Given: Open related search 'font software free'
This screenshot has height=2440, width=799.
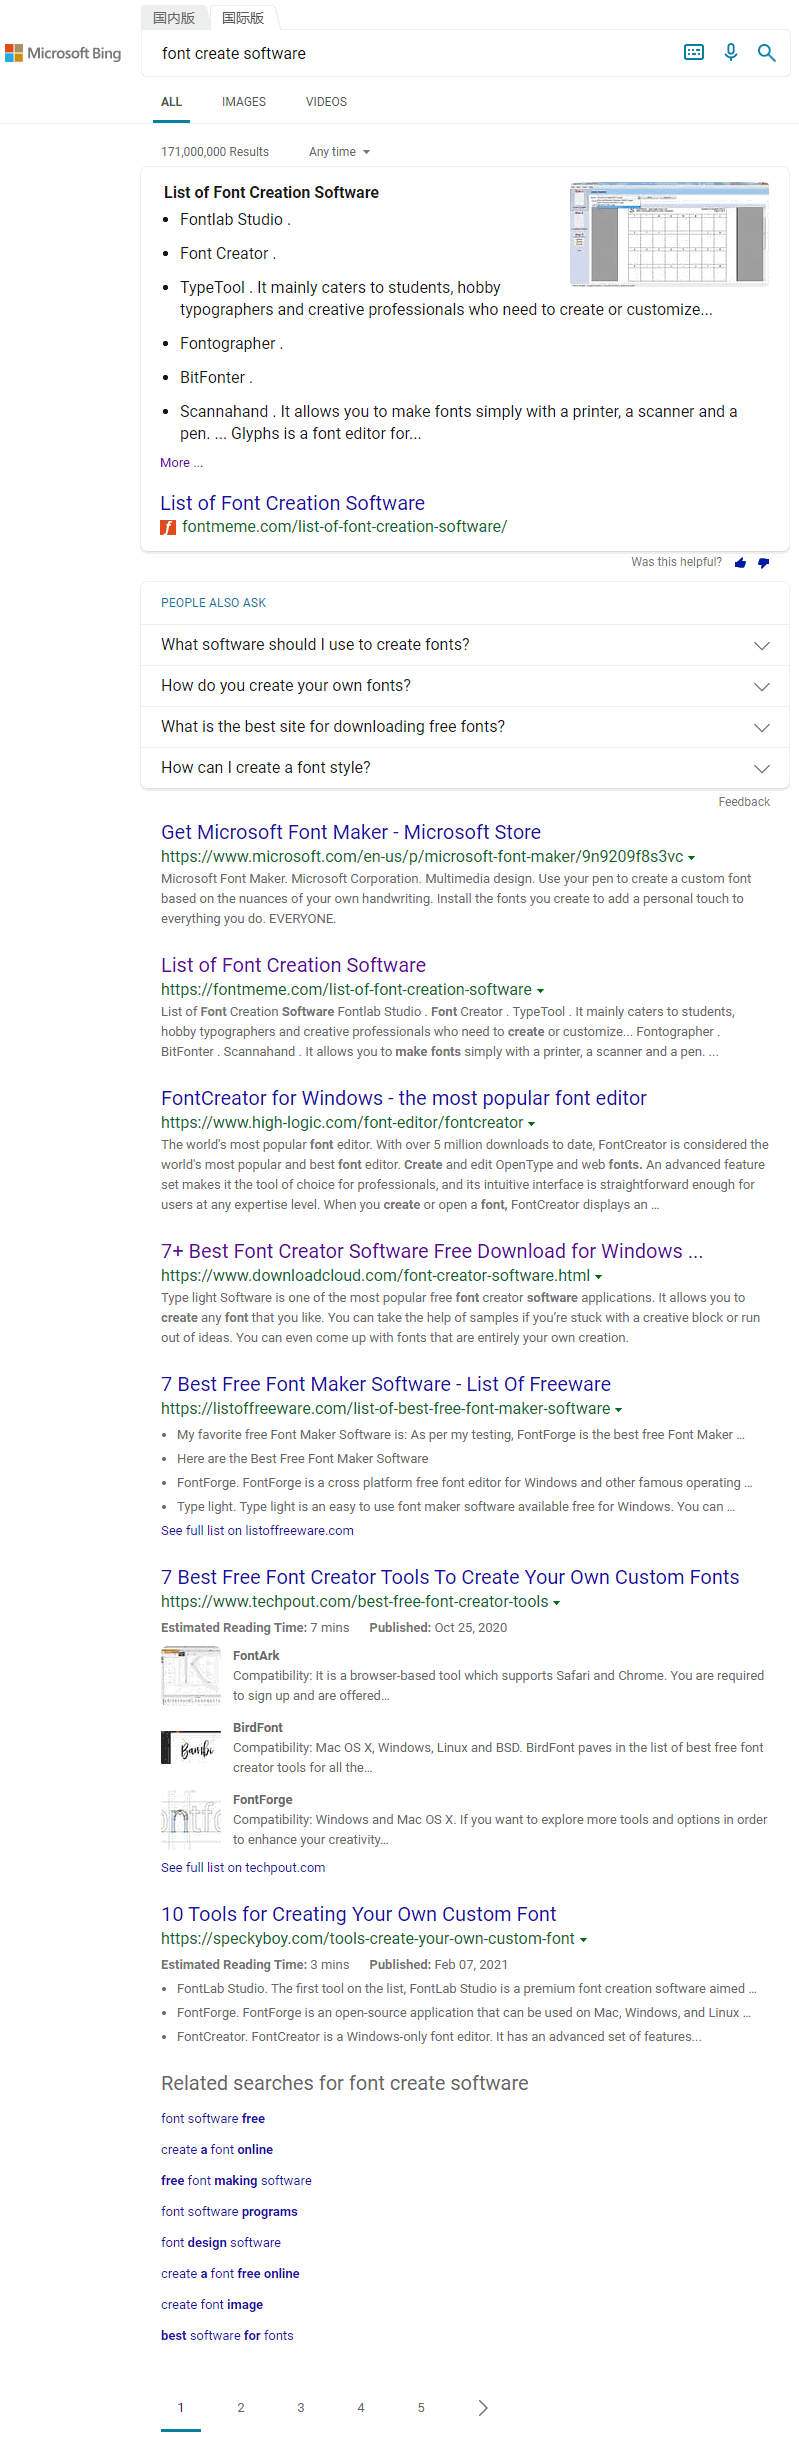Looking at the screenshot, I should (213, 2119).
